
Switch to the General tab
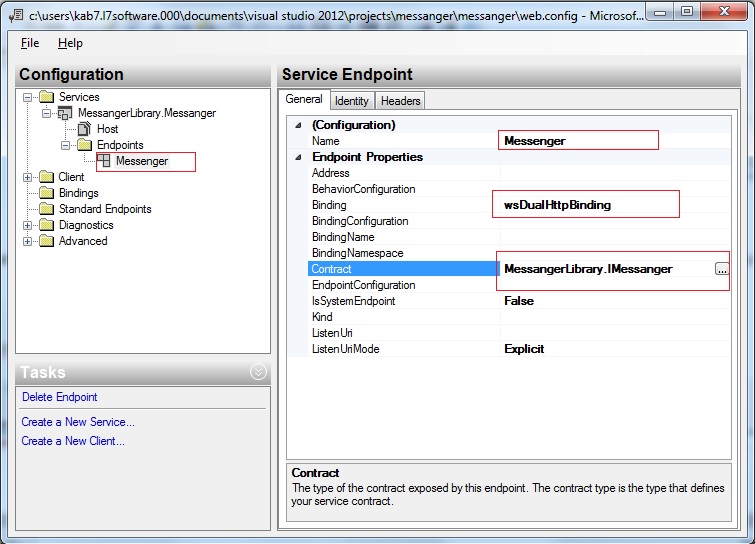pyautogui.click(x=304, y=99)
